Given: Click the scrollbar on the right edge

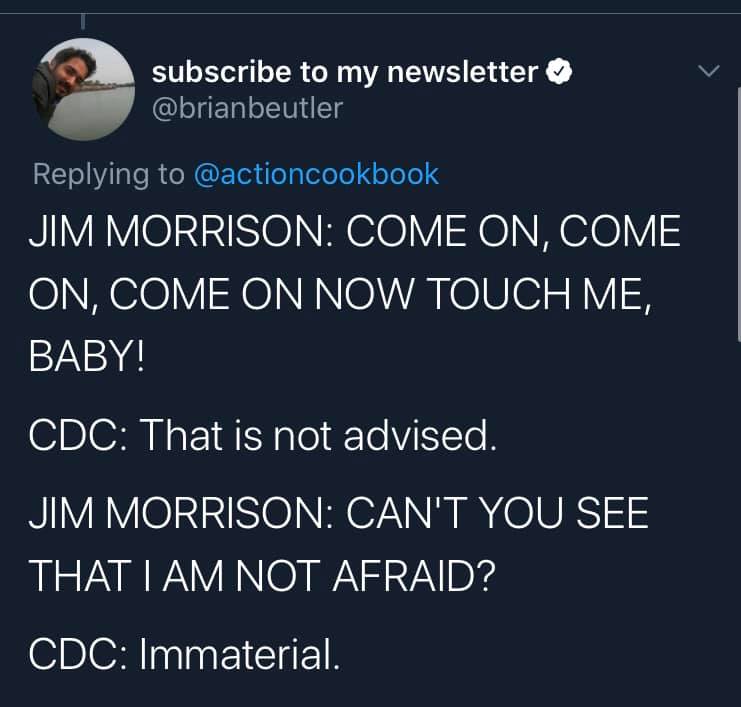Looking at the screenshot, I should 738,215.
